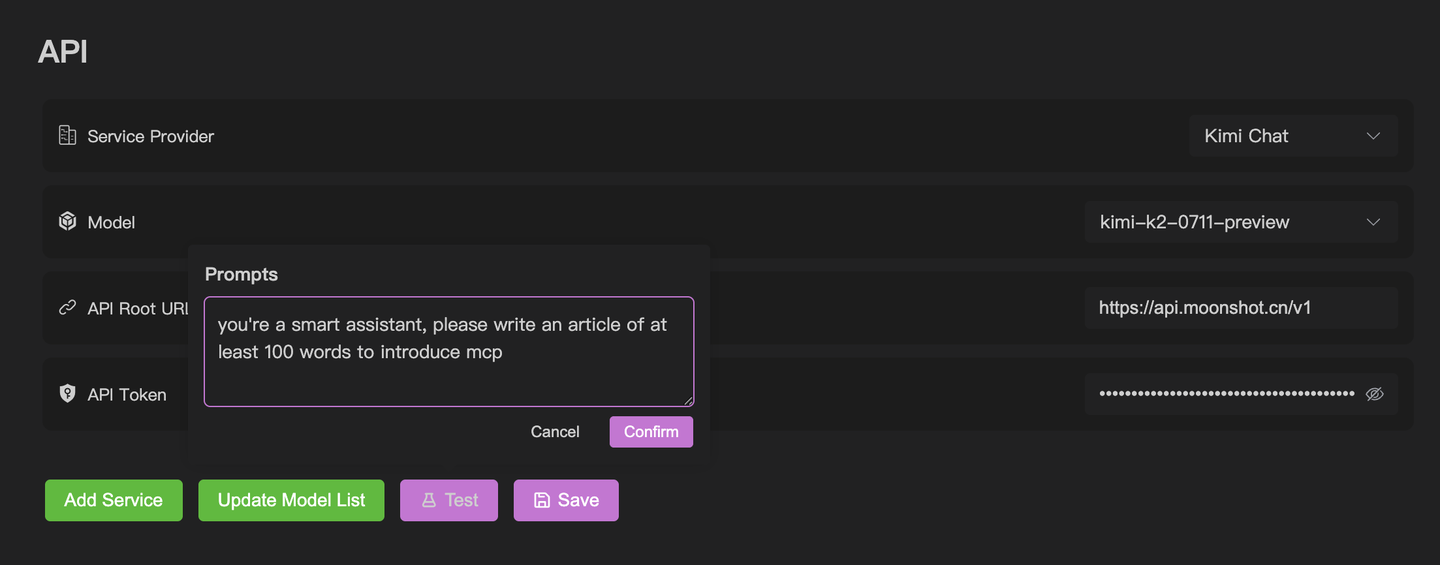Click the Add Service button
1440x565 pixels.
click(114, 500)
